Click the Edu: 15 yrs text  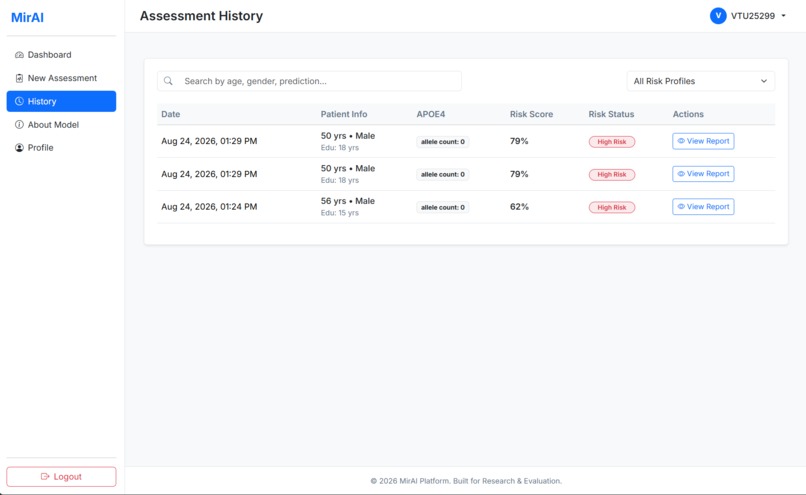[x=340, y=213]
